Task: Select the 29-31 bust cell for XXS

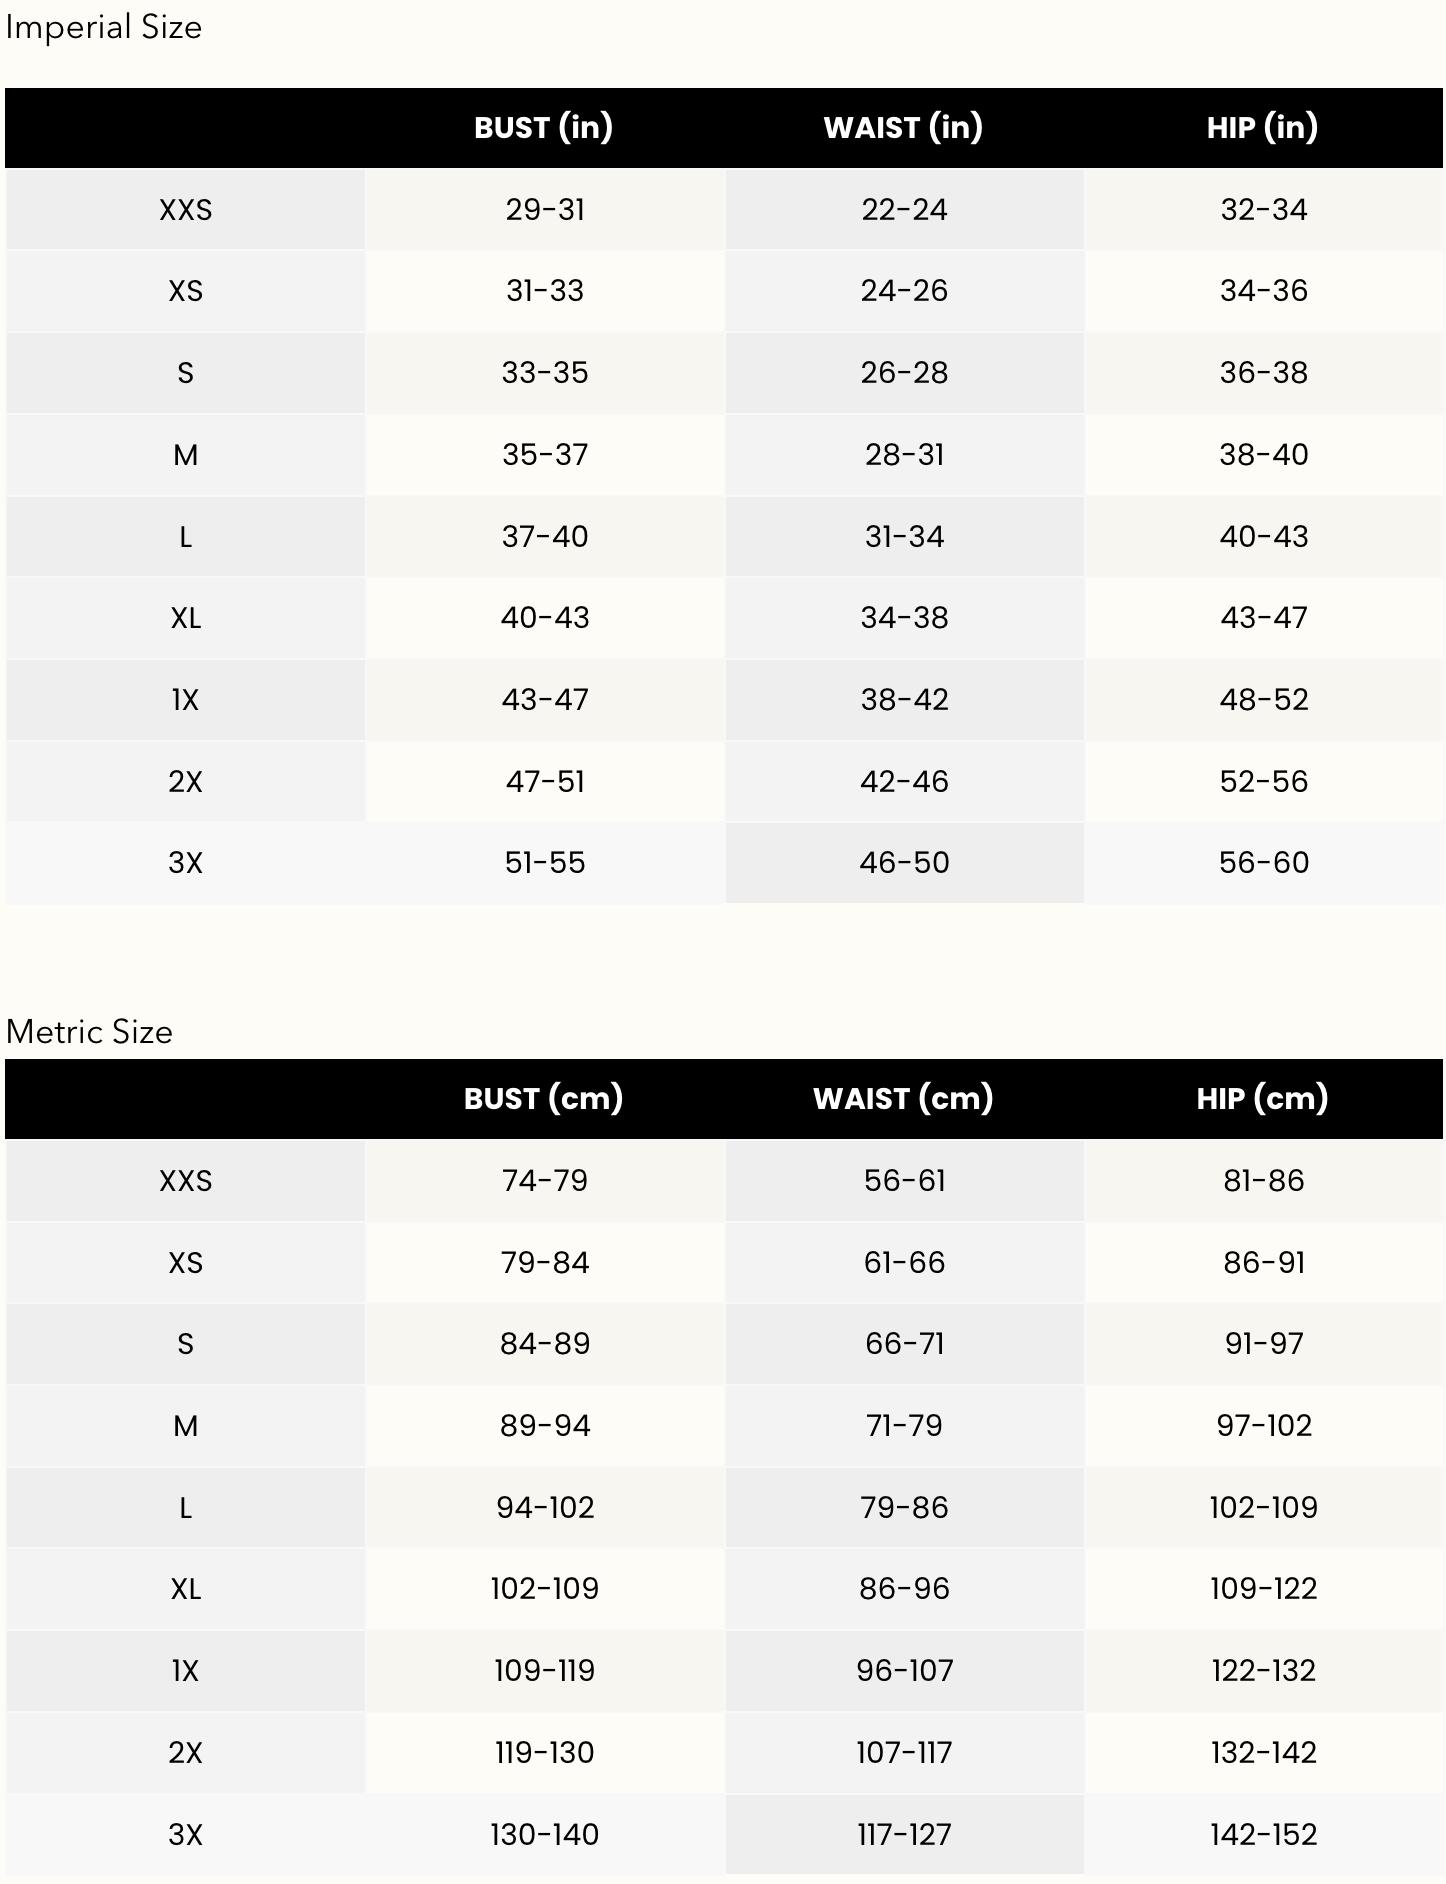Action: [x=545, y=209]
